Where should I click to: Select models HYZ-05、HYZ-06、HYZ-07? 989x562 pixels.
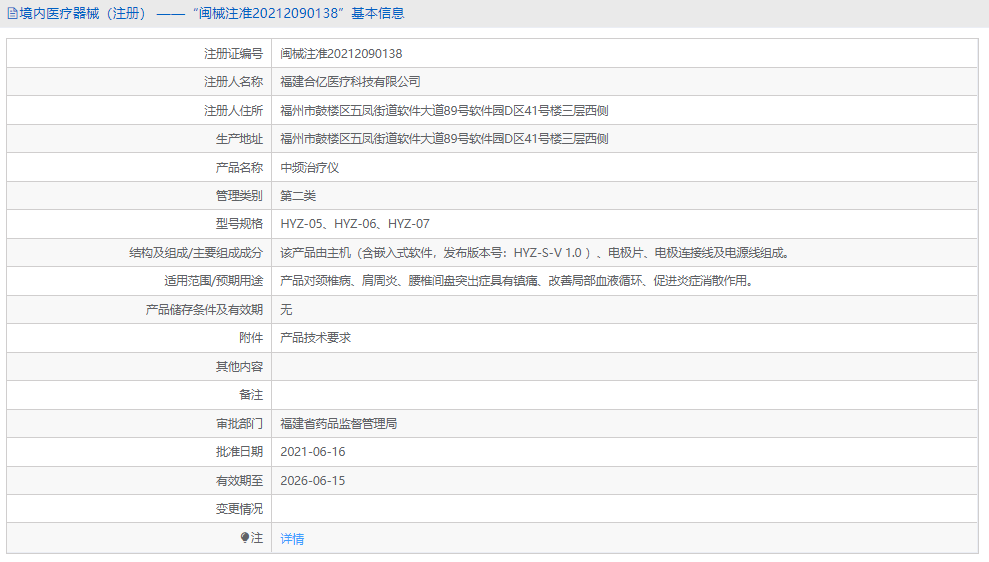355,224
